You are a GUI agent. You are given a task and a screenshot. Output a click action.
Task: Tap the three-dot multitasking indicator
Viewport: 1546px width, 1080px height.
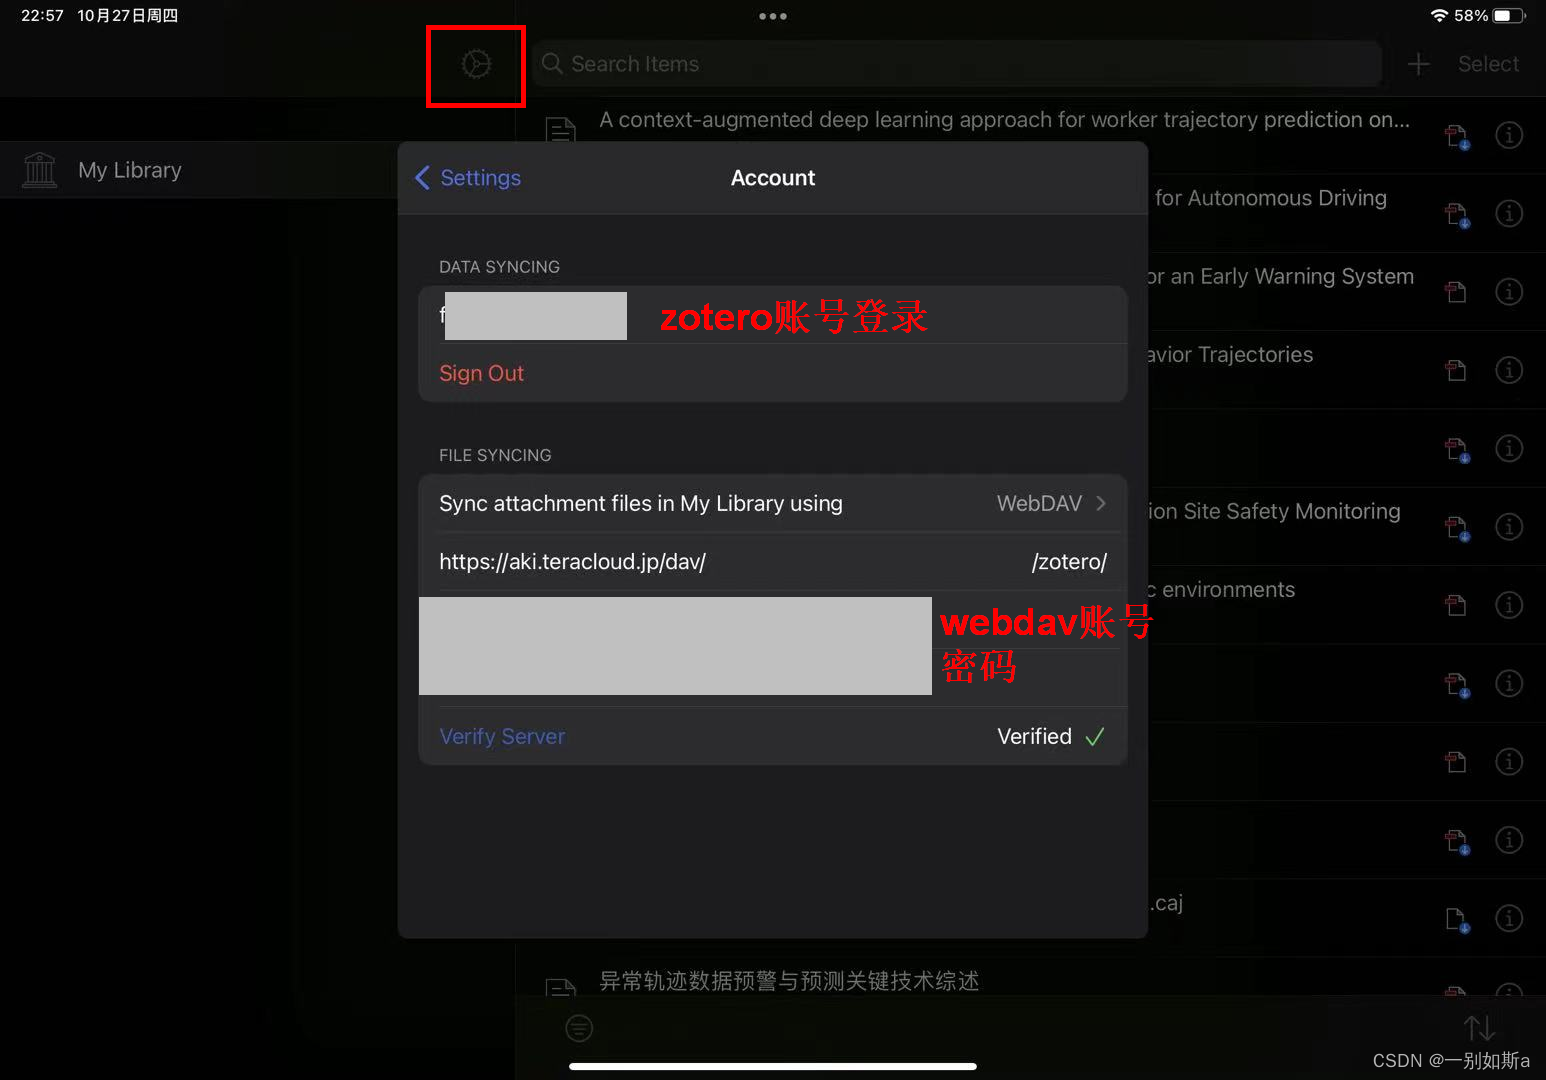772,16
